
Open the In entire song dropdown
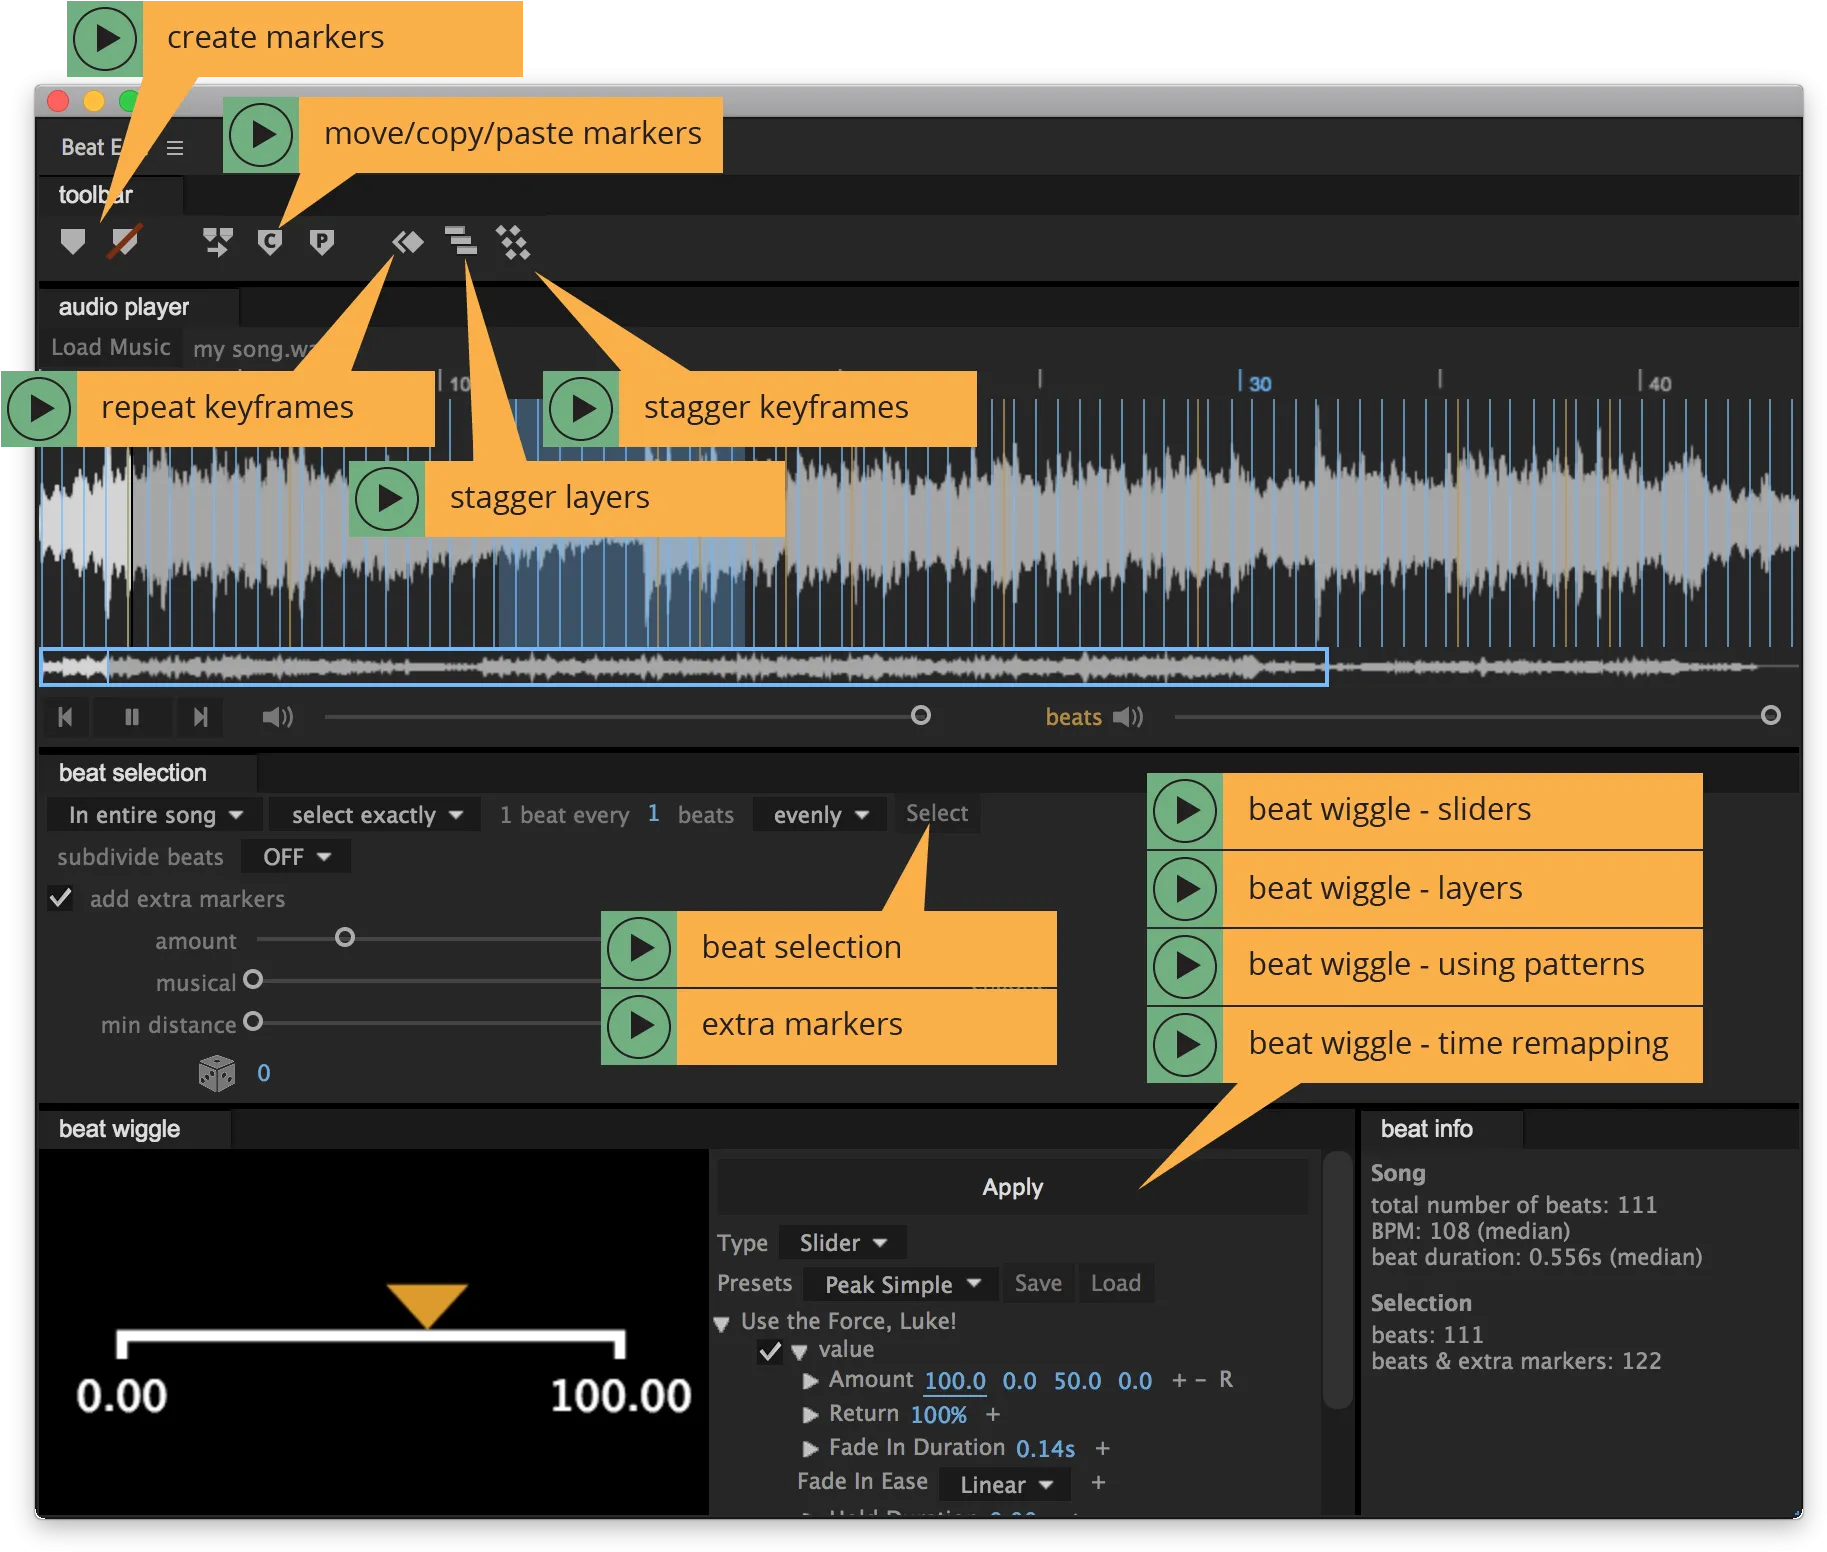coord(155,815)
